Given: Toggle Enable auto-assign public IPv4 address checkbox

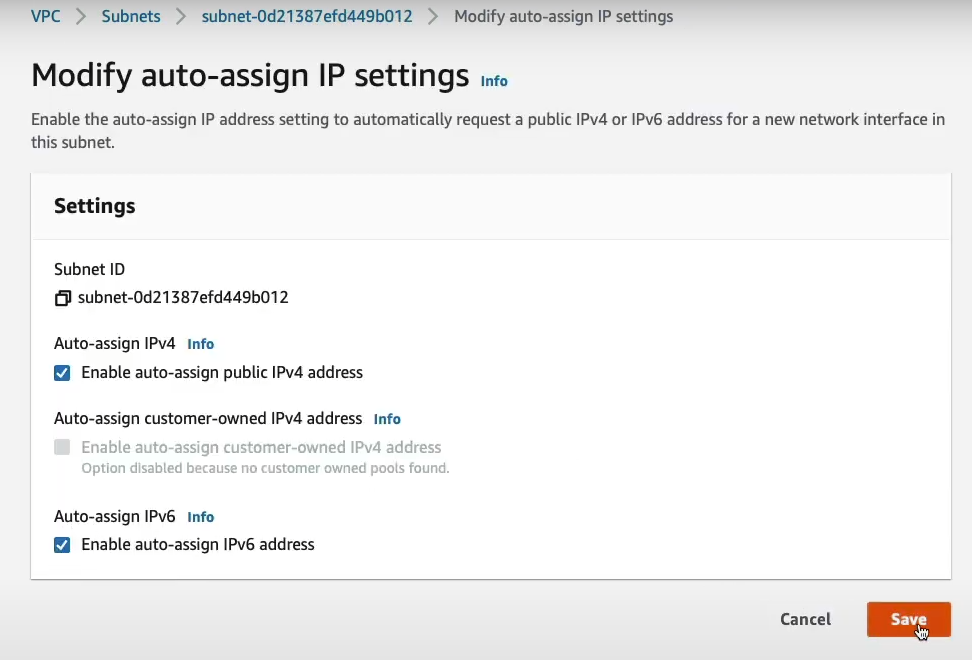Looking at the screenshot, I should [x=62, y=373].
